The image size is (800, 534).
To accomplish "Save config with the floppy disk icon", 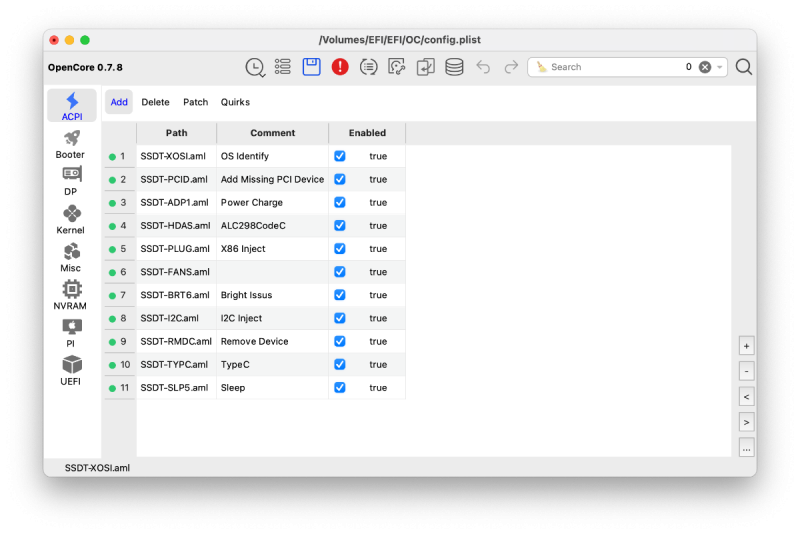I will [311, 67].
